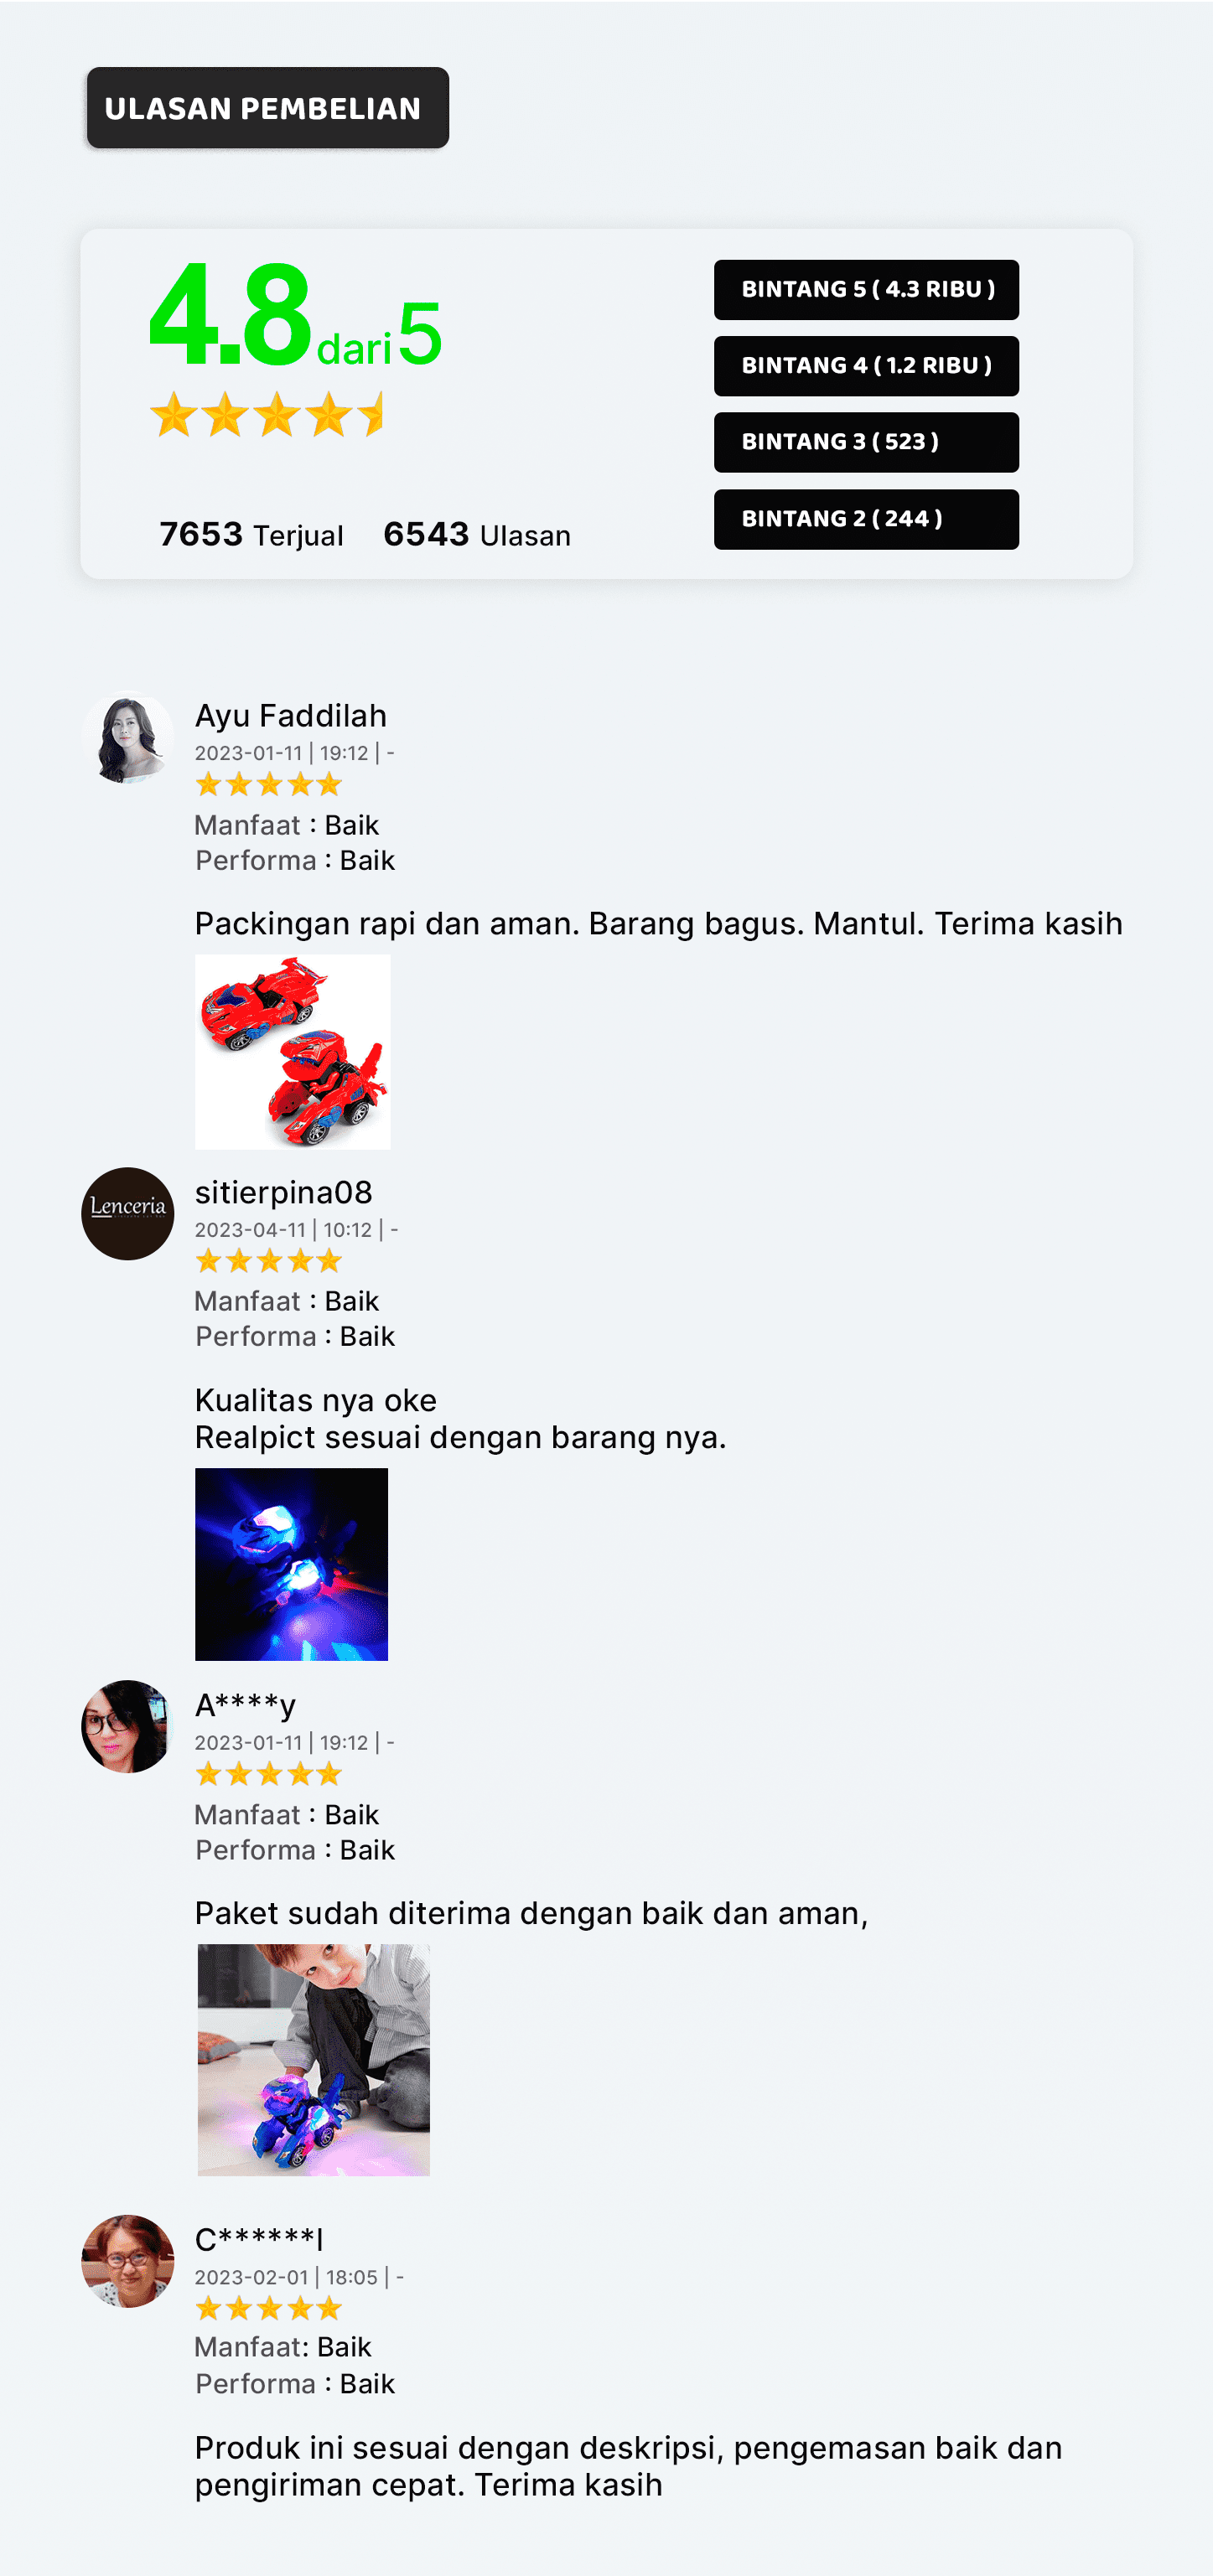Select the BINTANG 3 ( 523 ) filter
The width and height of the screenshot is (1213, 2576).
(x=866, y=442)
